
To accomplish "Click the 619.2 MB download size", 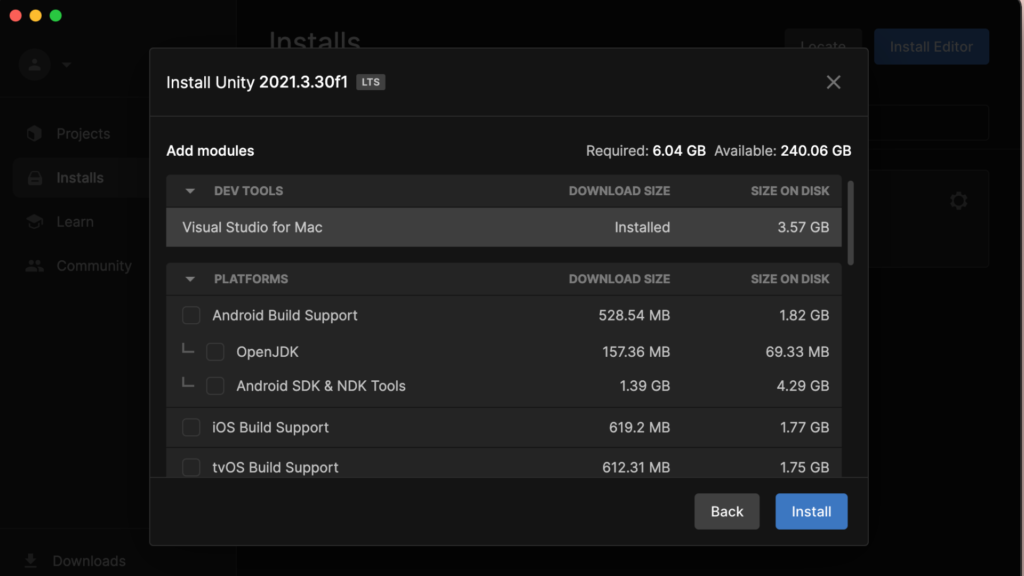I will pos(639,428).
